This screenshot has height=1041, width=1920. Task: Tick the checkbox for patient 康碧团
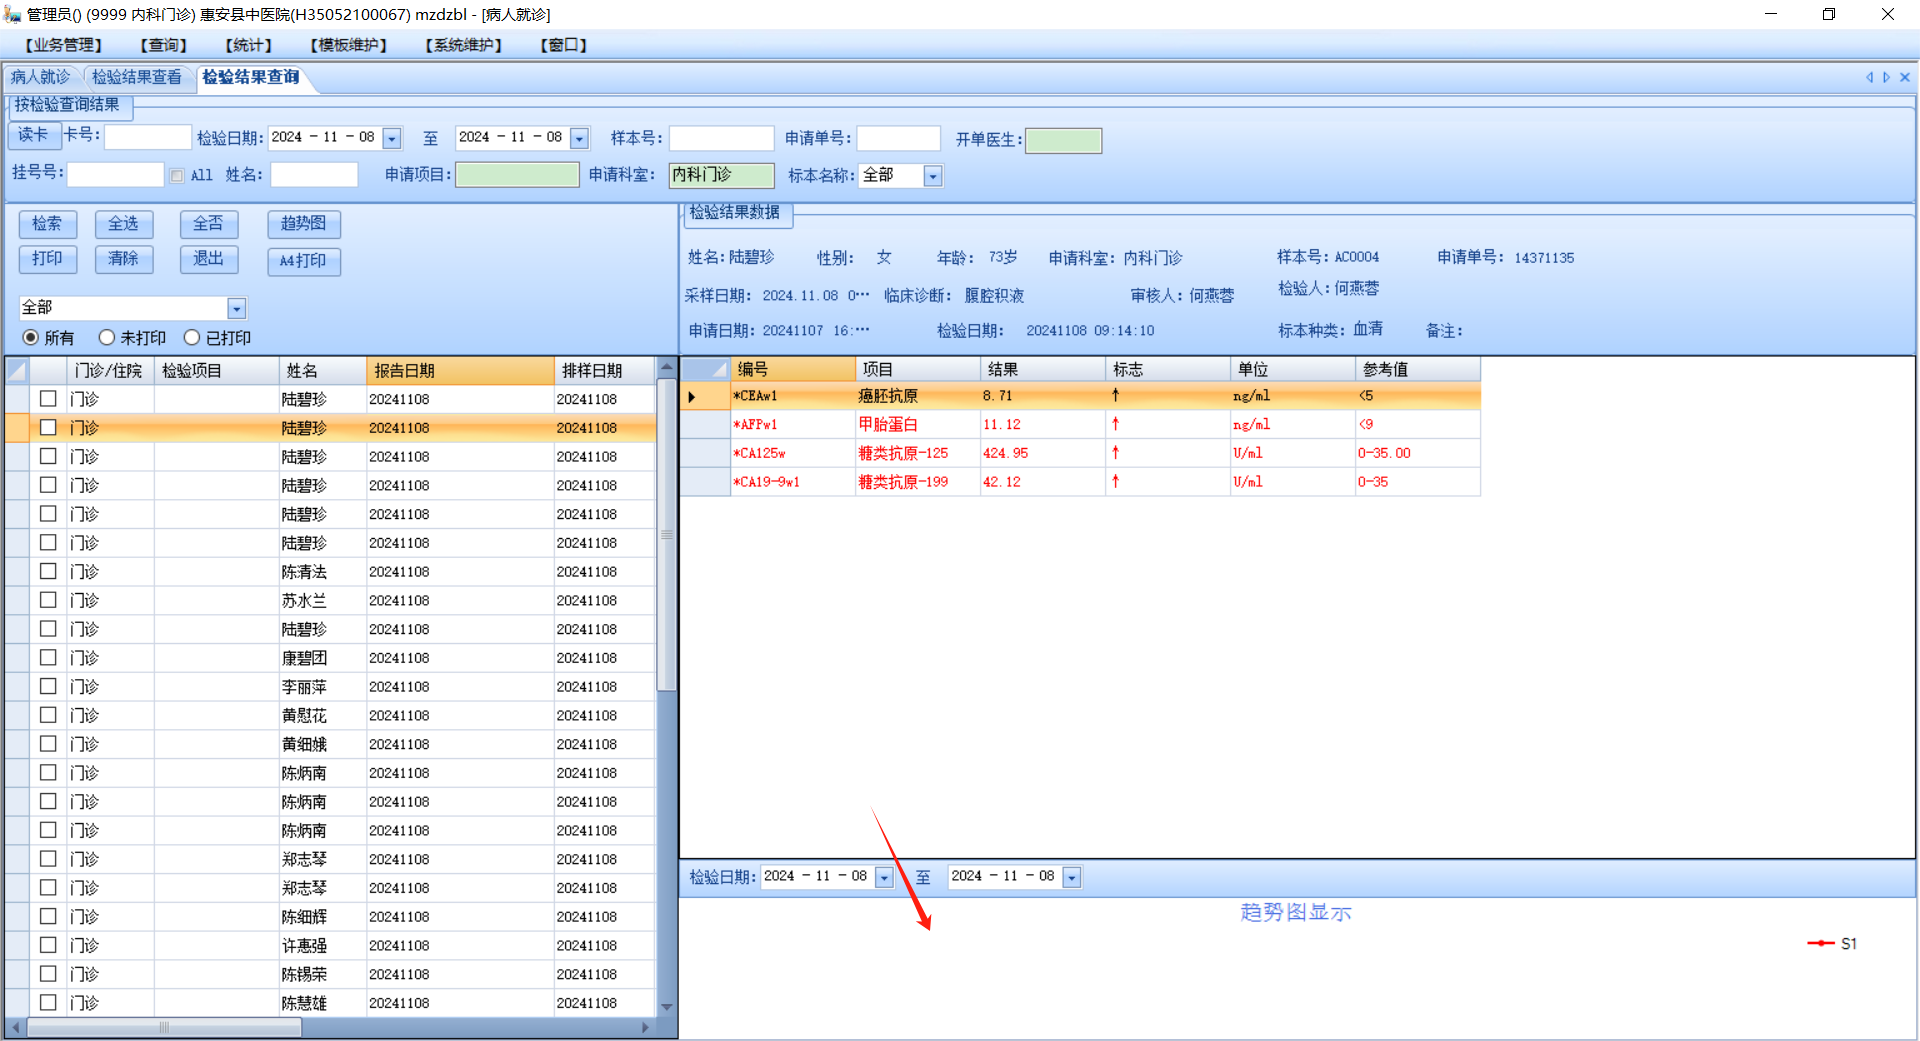point(48,657)
